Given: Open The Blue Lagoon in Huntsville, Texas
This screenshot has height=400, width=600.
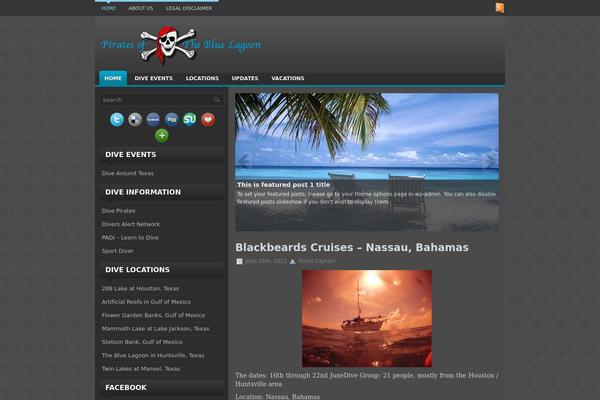Looking at the screenshot, I should pos(153,355).
